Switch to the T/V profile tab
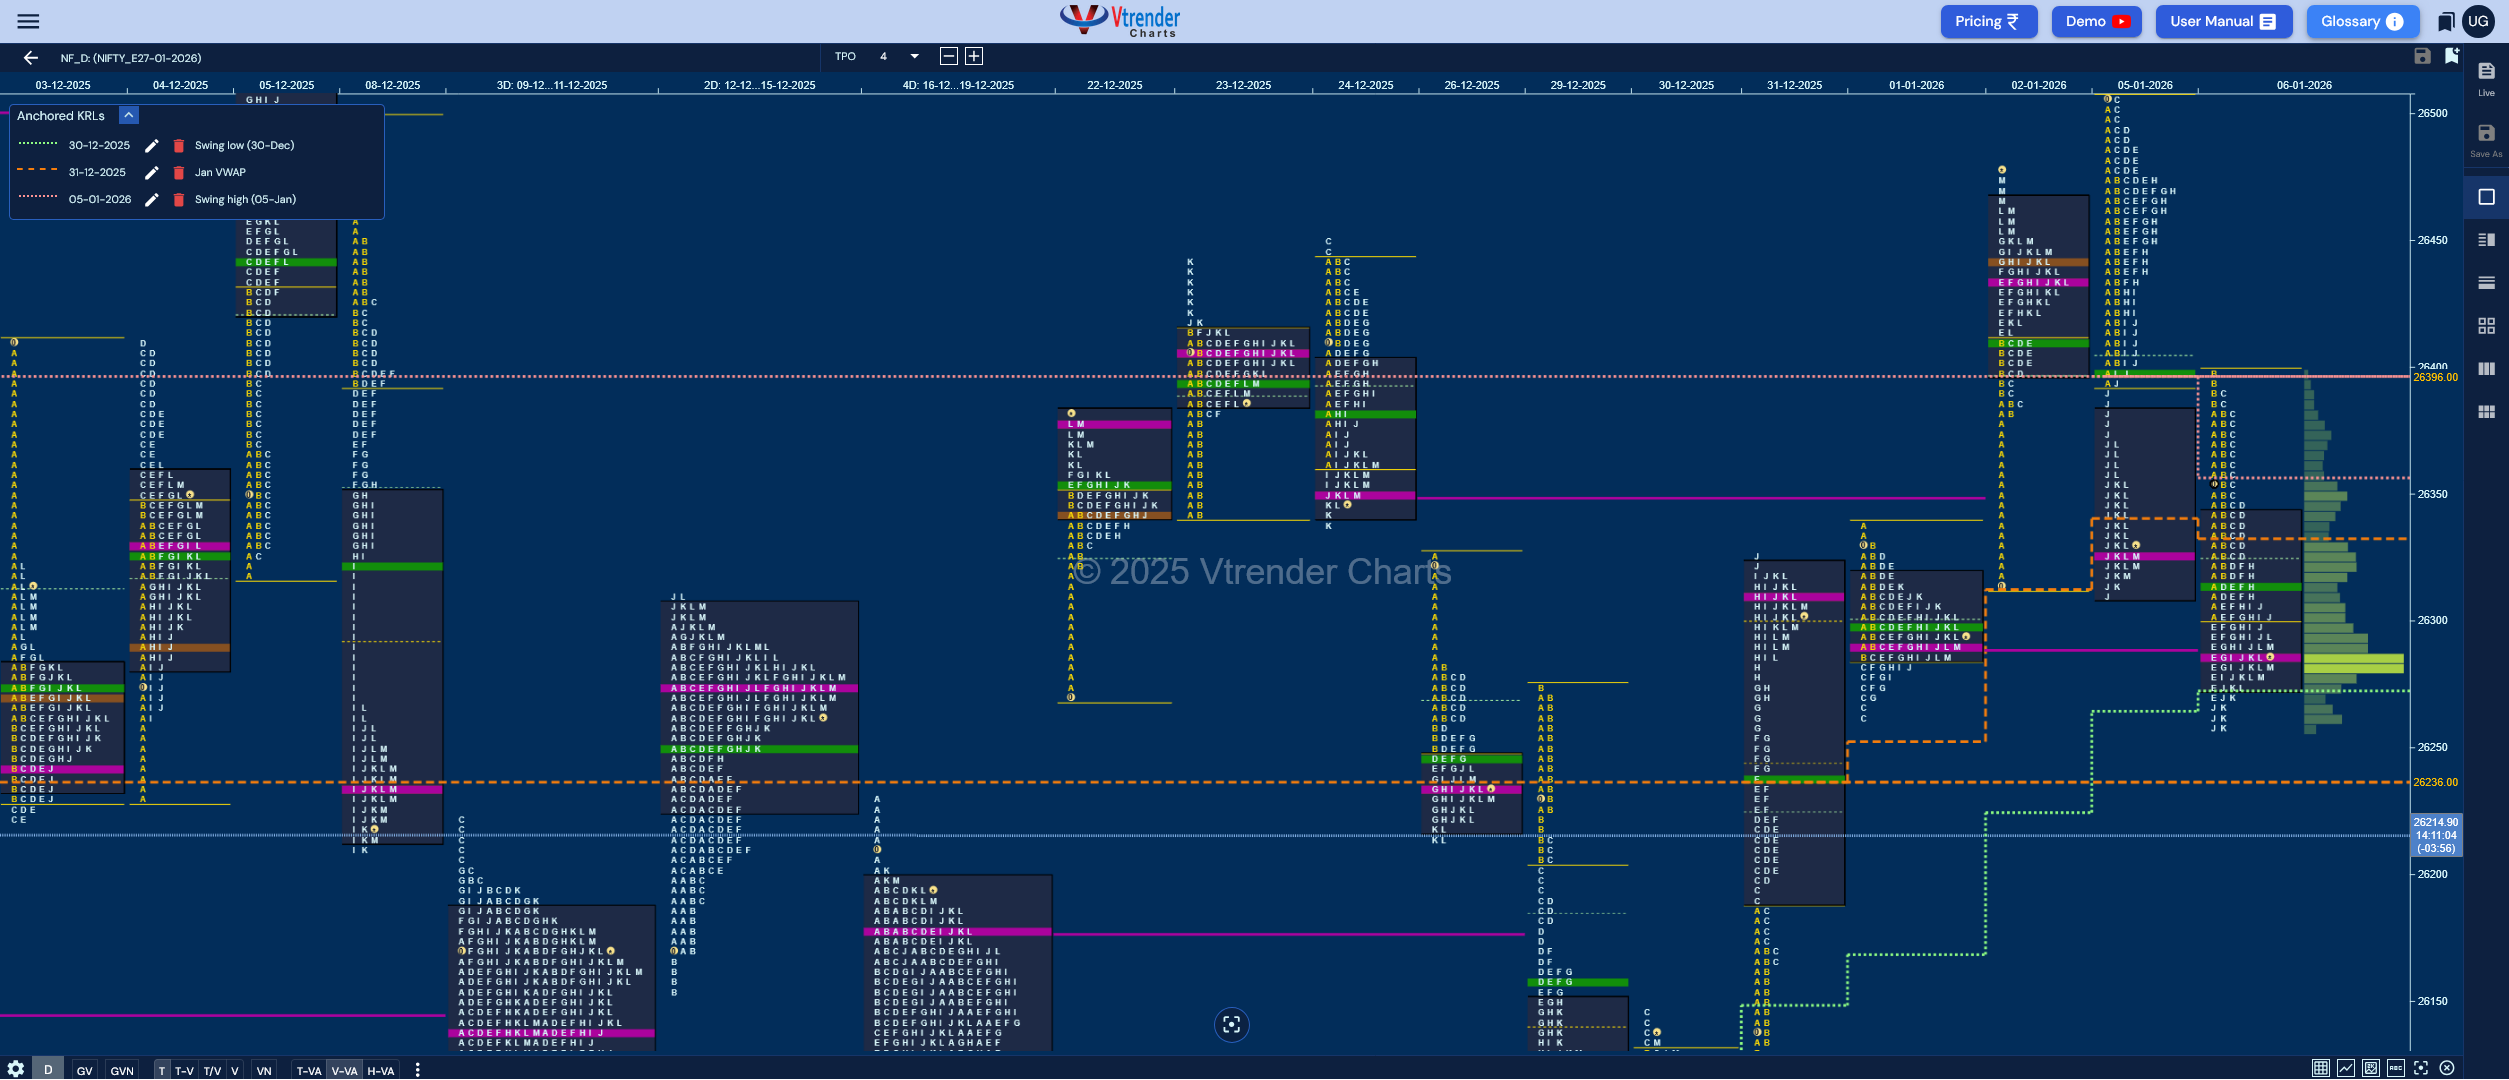The image size is (2509, 1080). 212,1070
